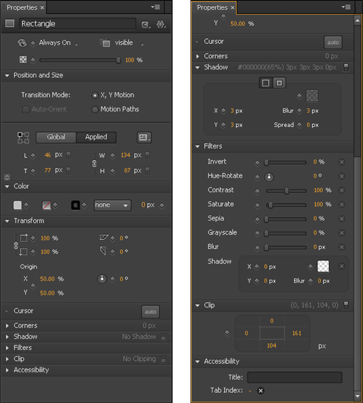Image resolution: width=363 pixels, height=403 pixels.
Task: Click the opacity slider track
Action: pos(79,60)
